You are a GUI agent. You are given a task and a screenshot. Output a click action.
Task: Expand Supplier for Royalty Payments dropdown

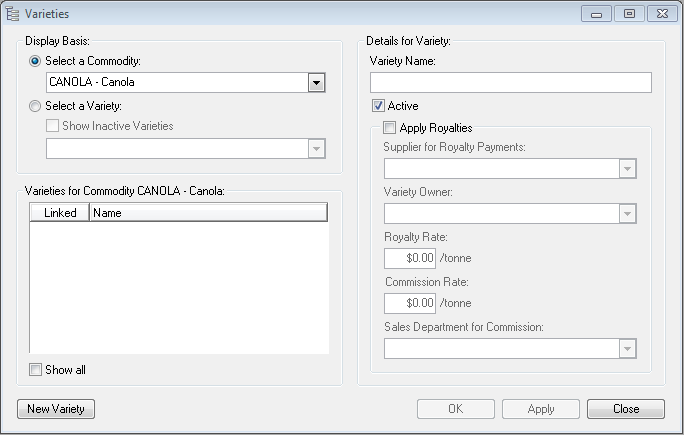[627, 168]
